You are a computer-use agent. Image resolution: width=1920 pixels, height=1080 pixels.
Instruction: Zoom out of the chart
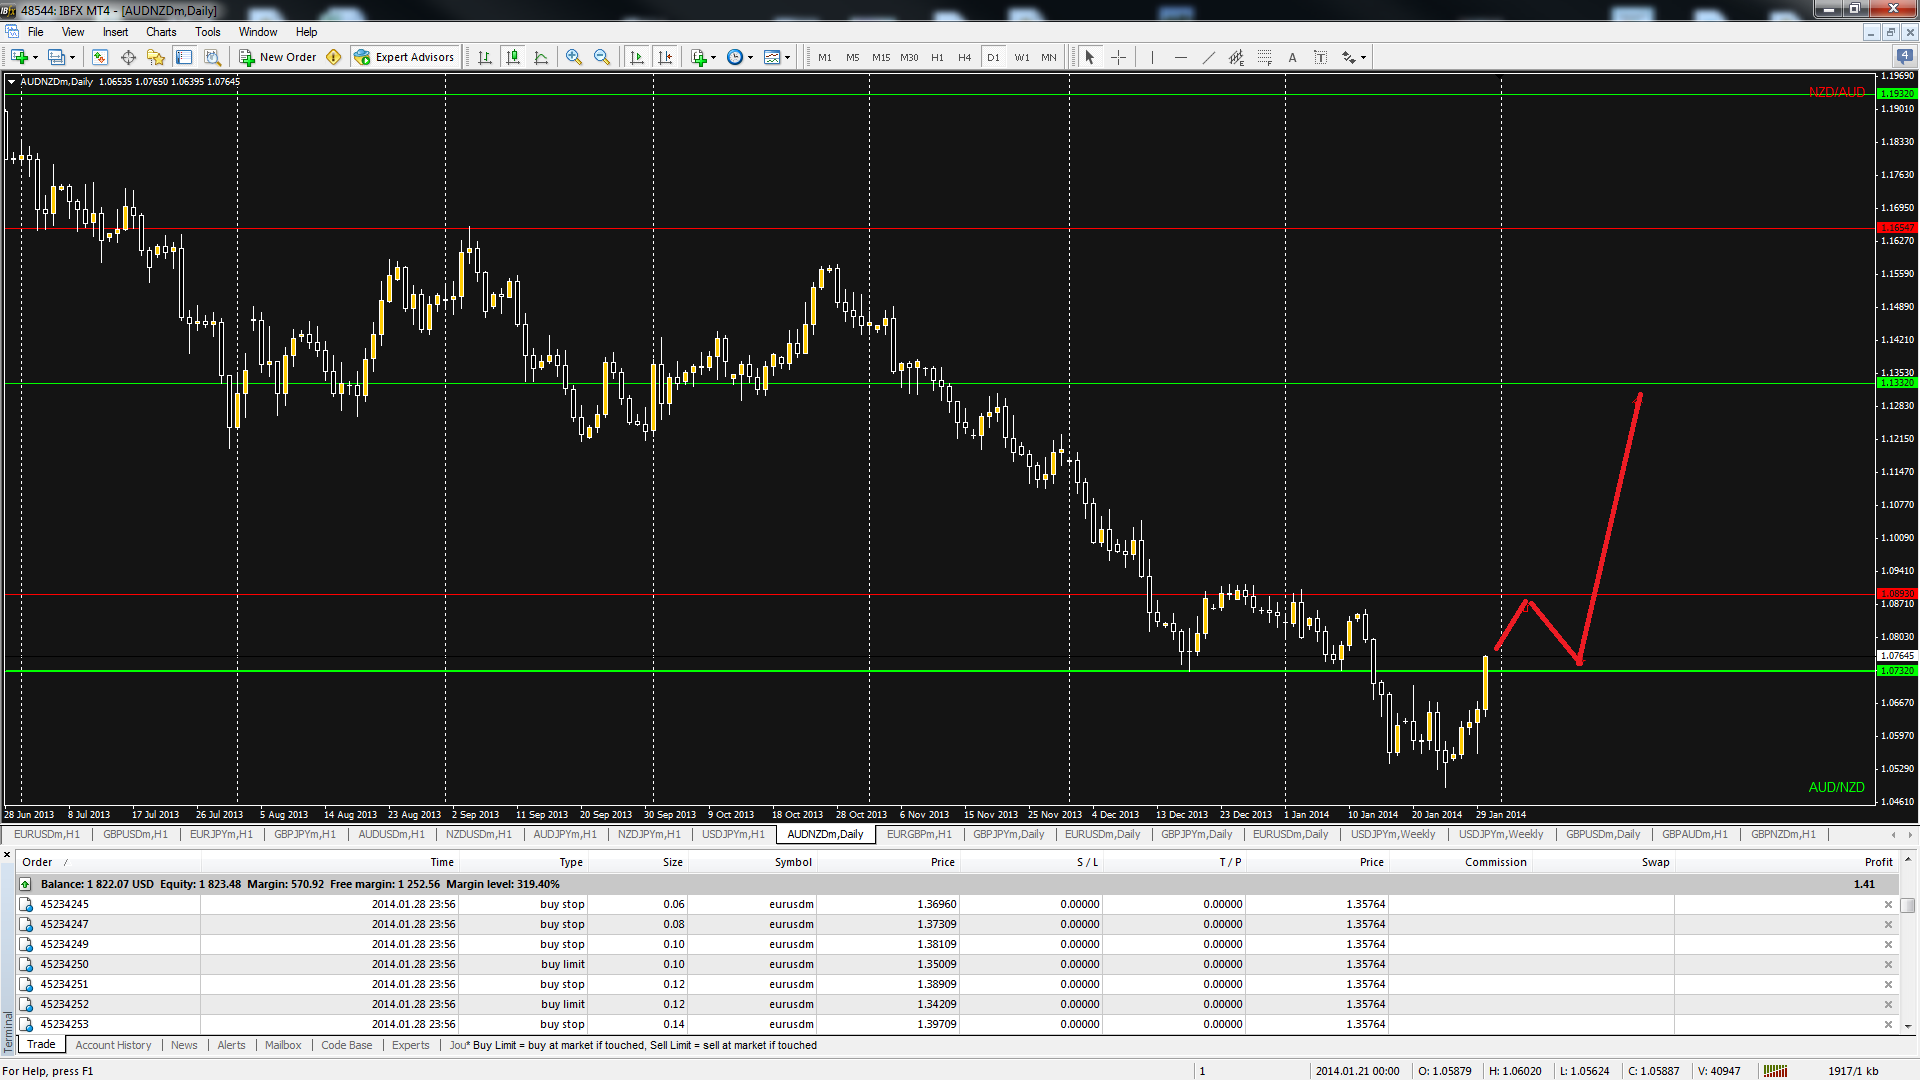coord(602,57)
